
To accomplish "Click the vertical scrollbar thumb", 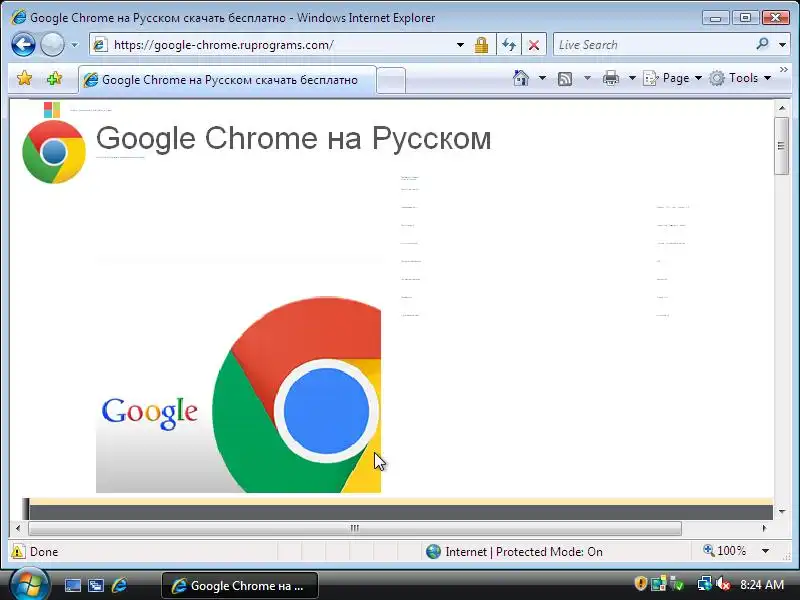I will tap(782, 146).
